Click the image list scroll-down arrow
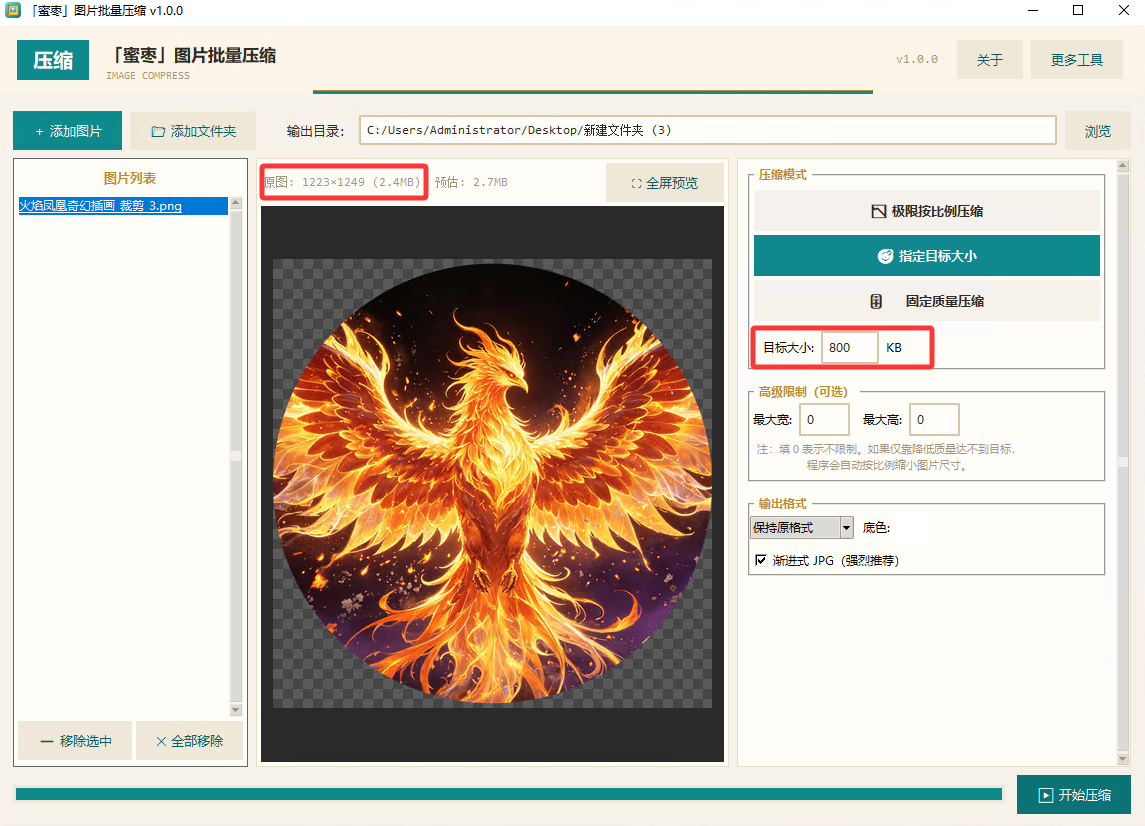1145x826 pixels. 235,710
